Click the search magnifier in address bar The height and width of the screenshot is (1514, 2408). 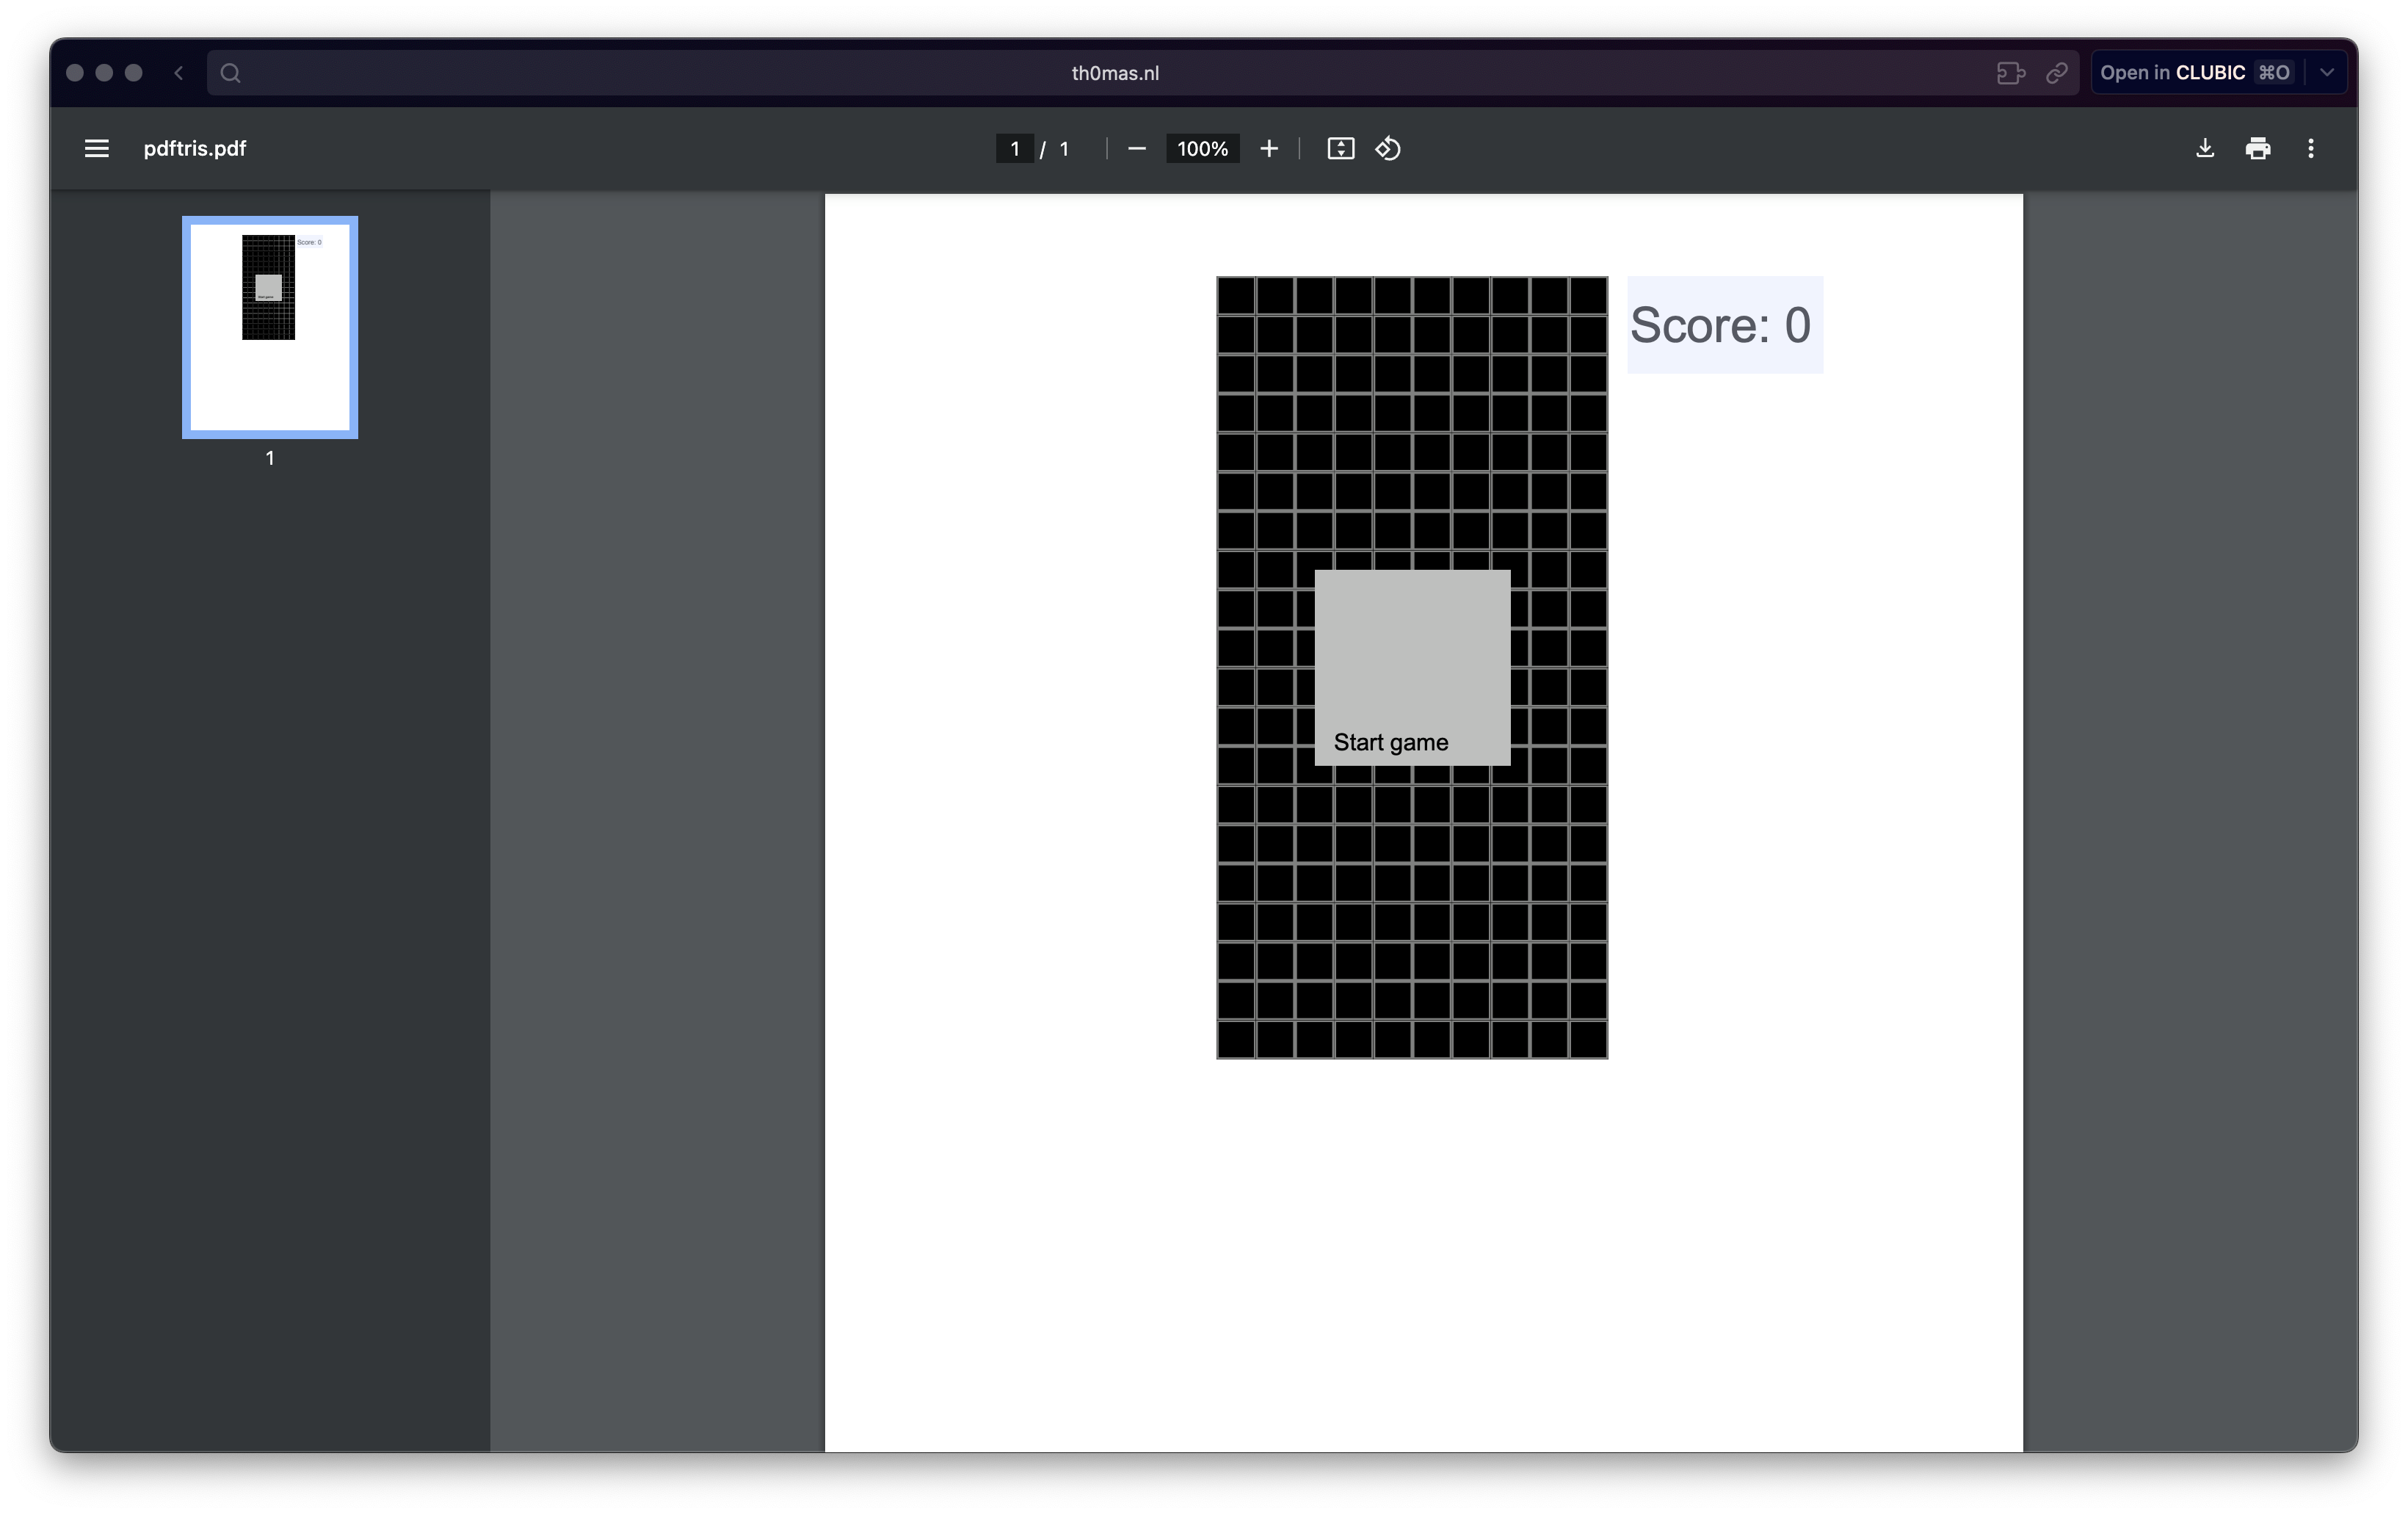tap(230, 72)
